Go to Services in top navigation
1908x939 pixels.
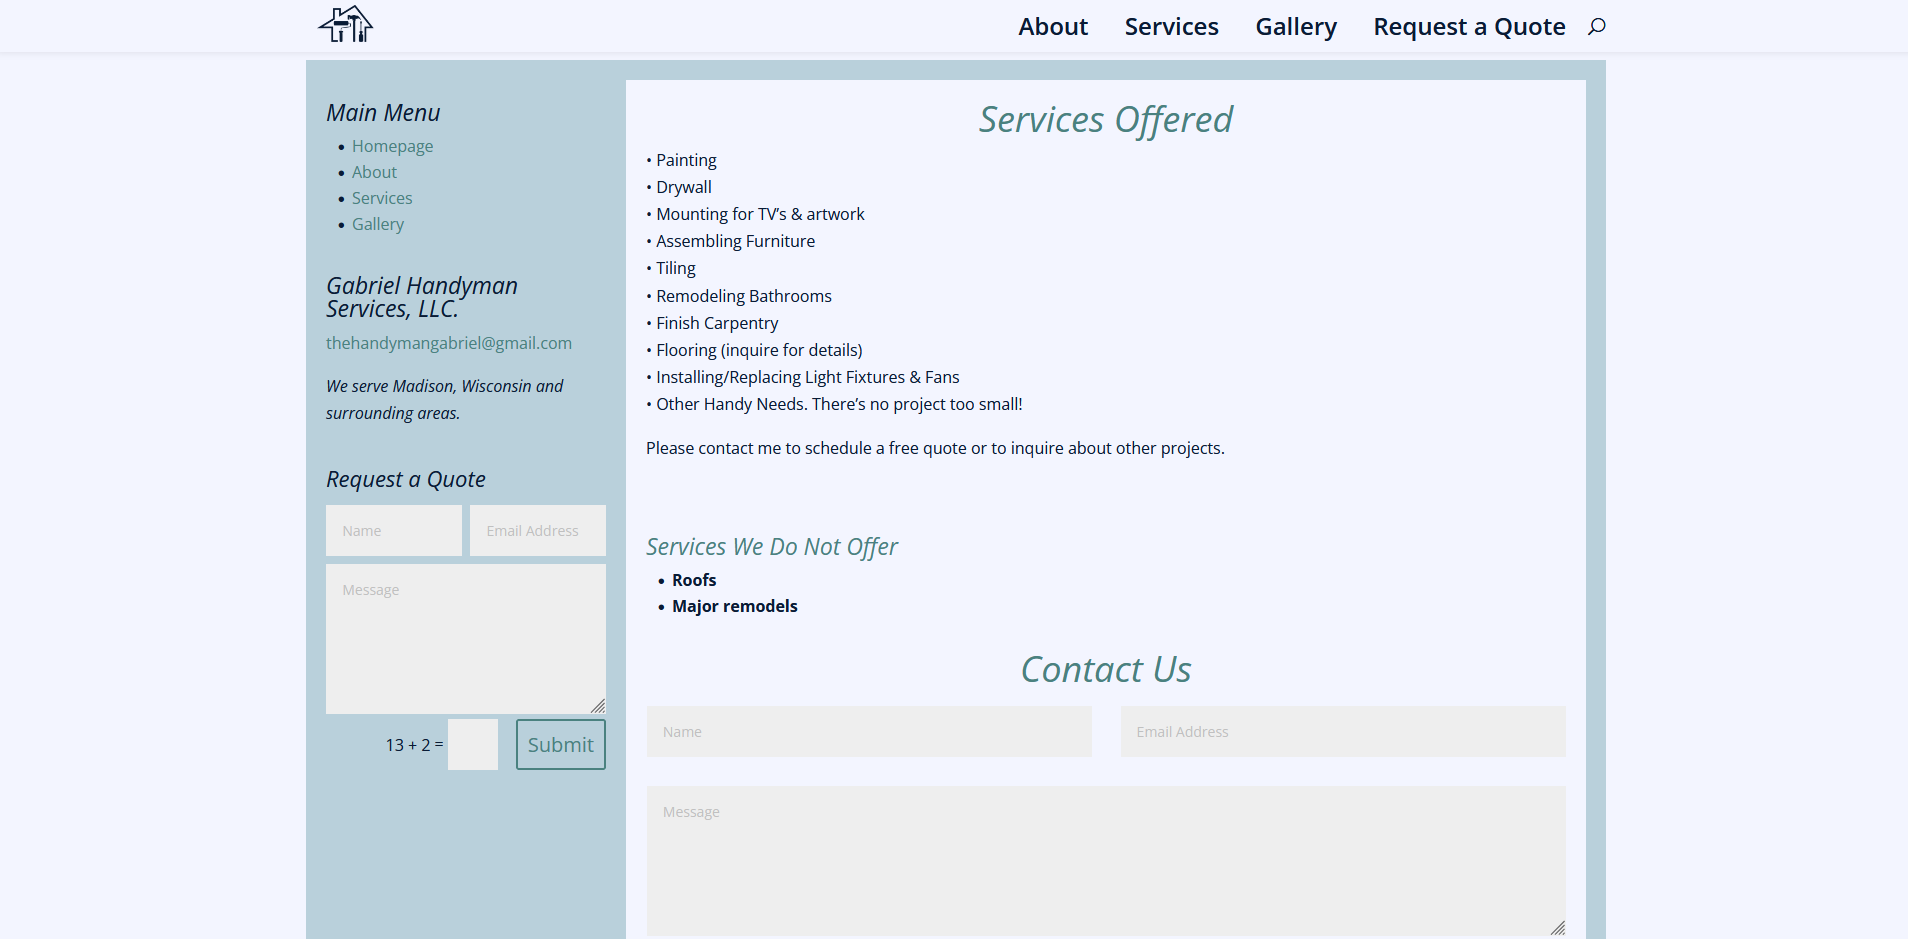point(1171,27)
